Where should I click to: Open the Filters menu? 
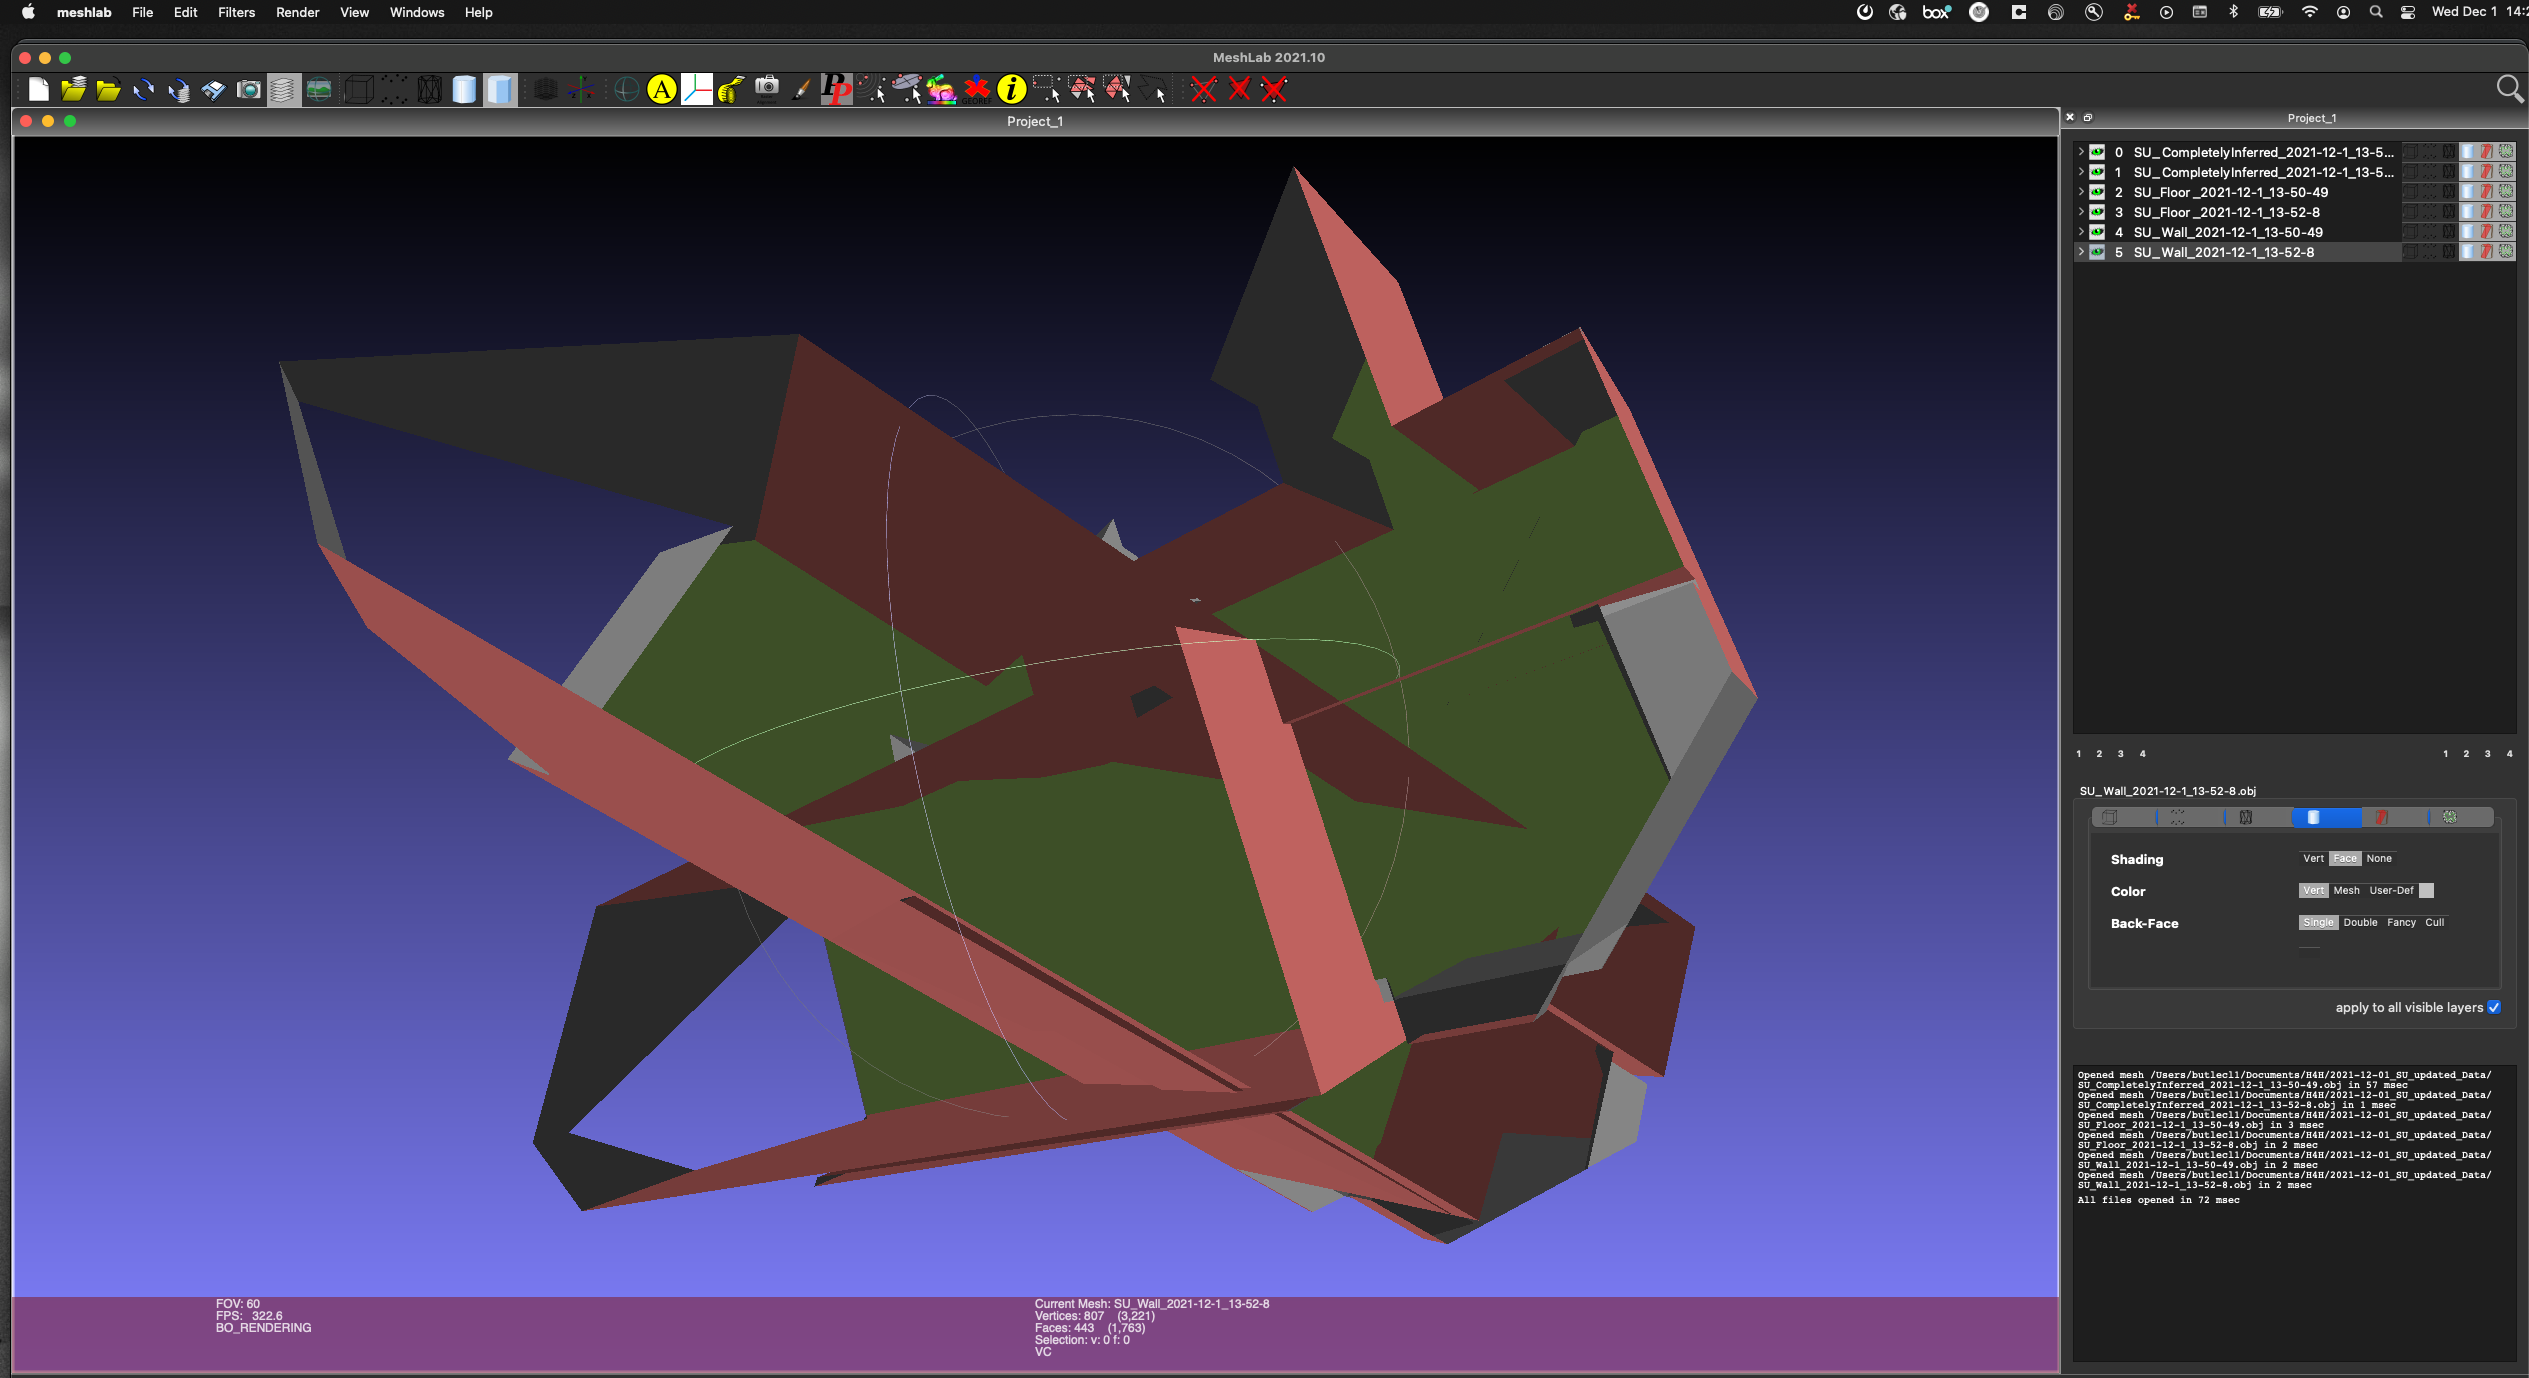(236, 12)
